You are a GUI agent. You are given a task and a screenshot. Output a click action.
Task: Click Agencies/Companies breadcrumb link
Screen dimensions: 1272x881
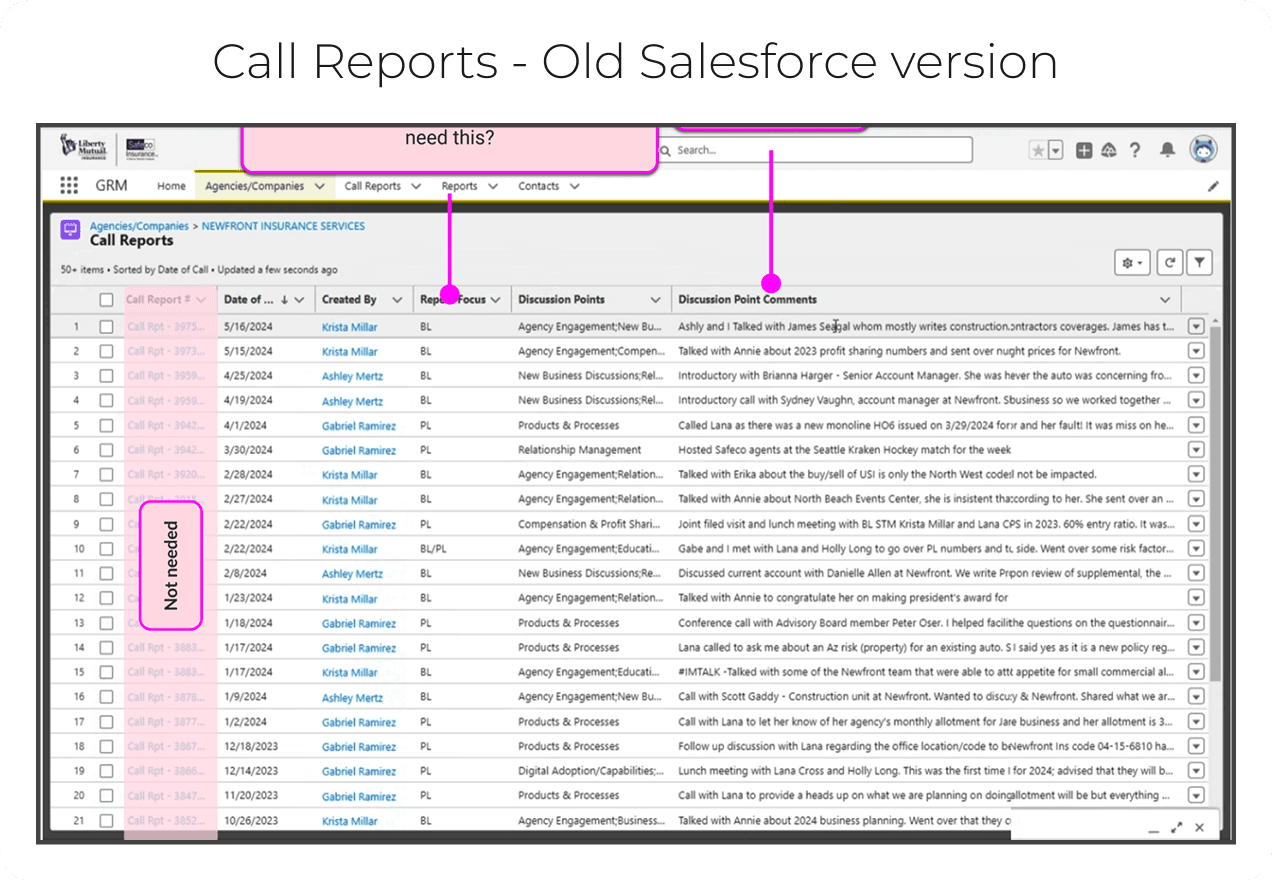tap(139, 226)
